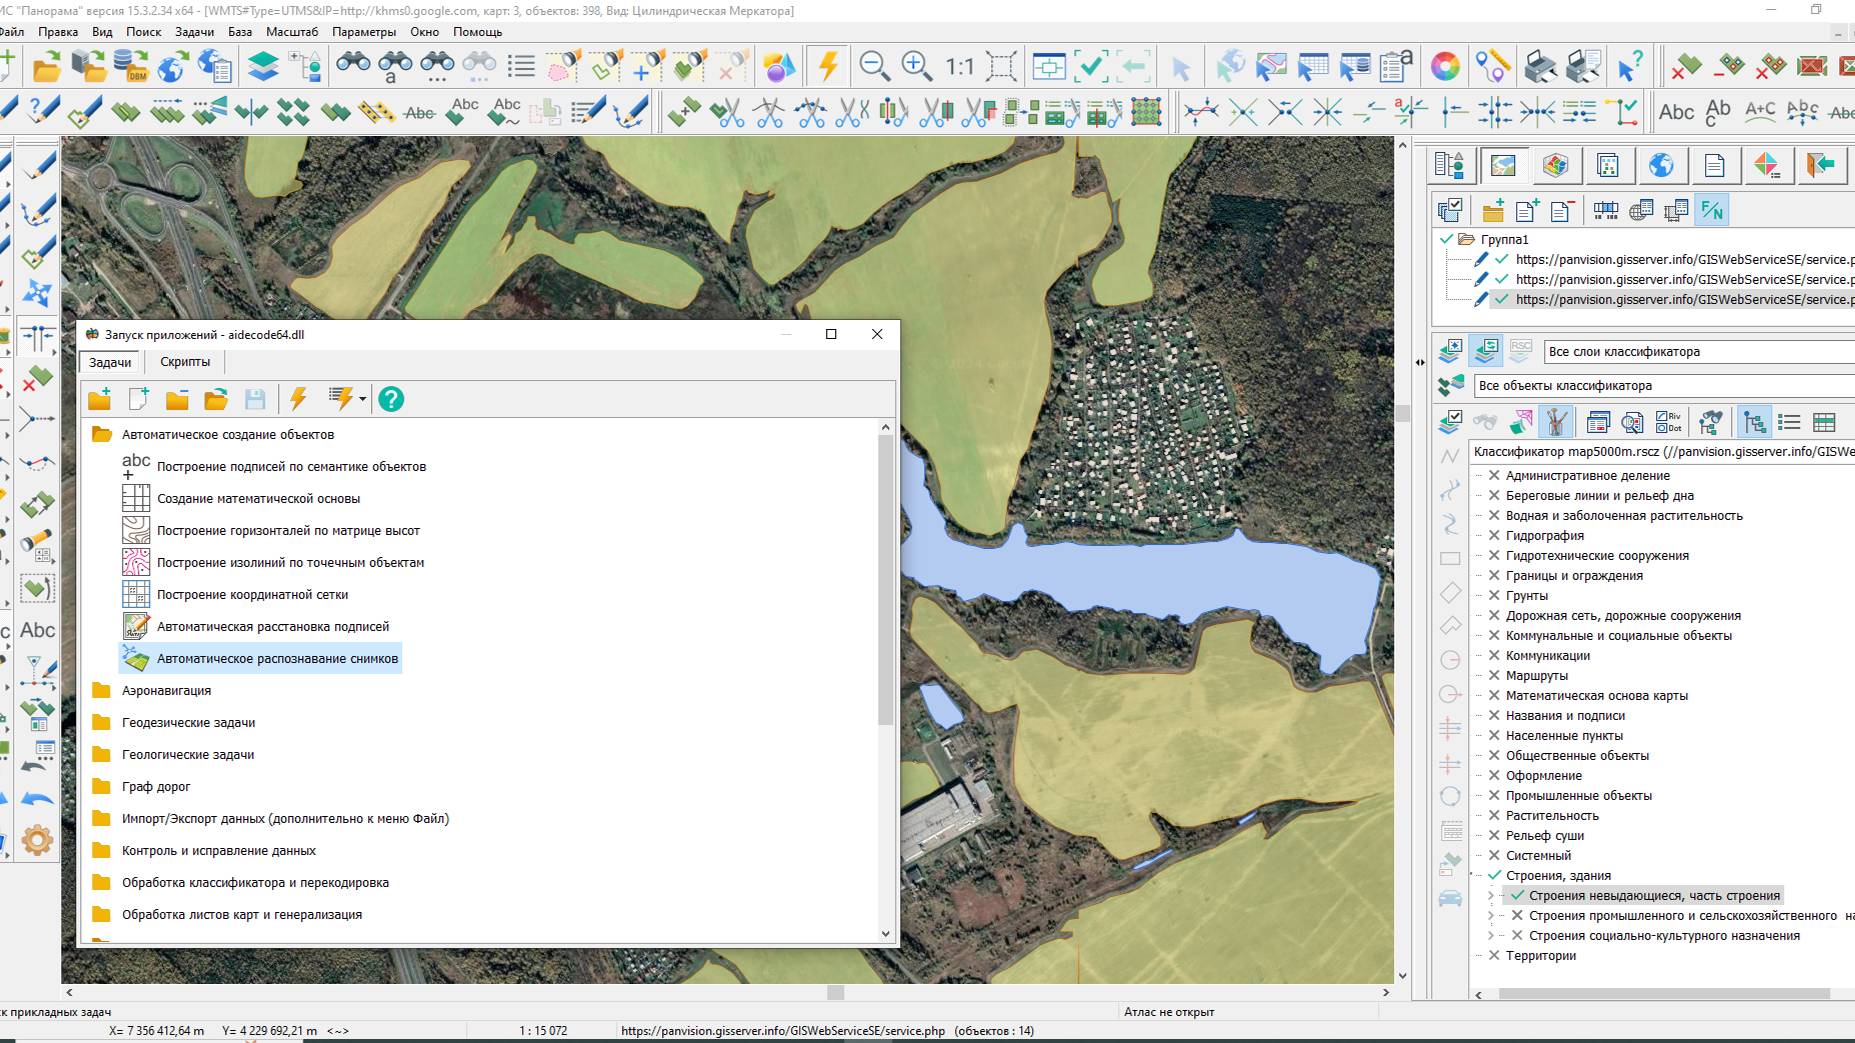Toggle visibility of the Гидрография layer
1855x1043 pixels.
[1494, 535]
